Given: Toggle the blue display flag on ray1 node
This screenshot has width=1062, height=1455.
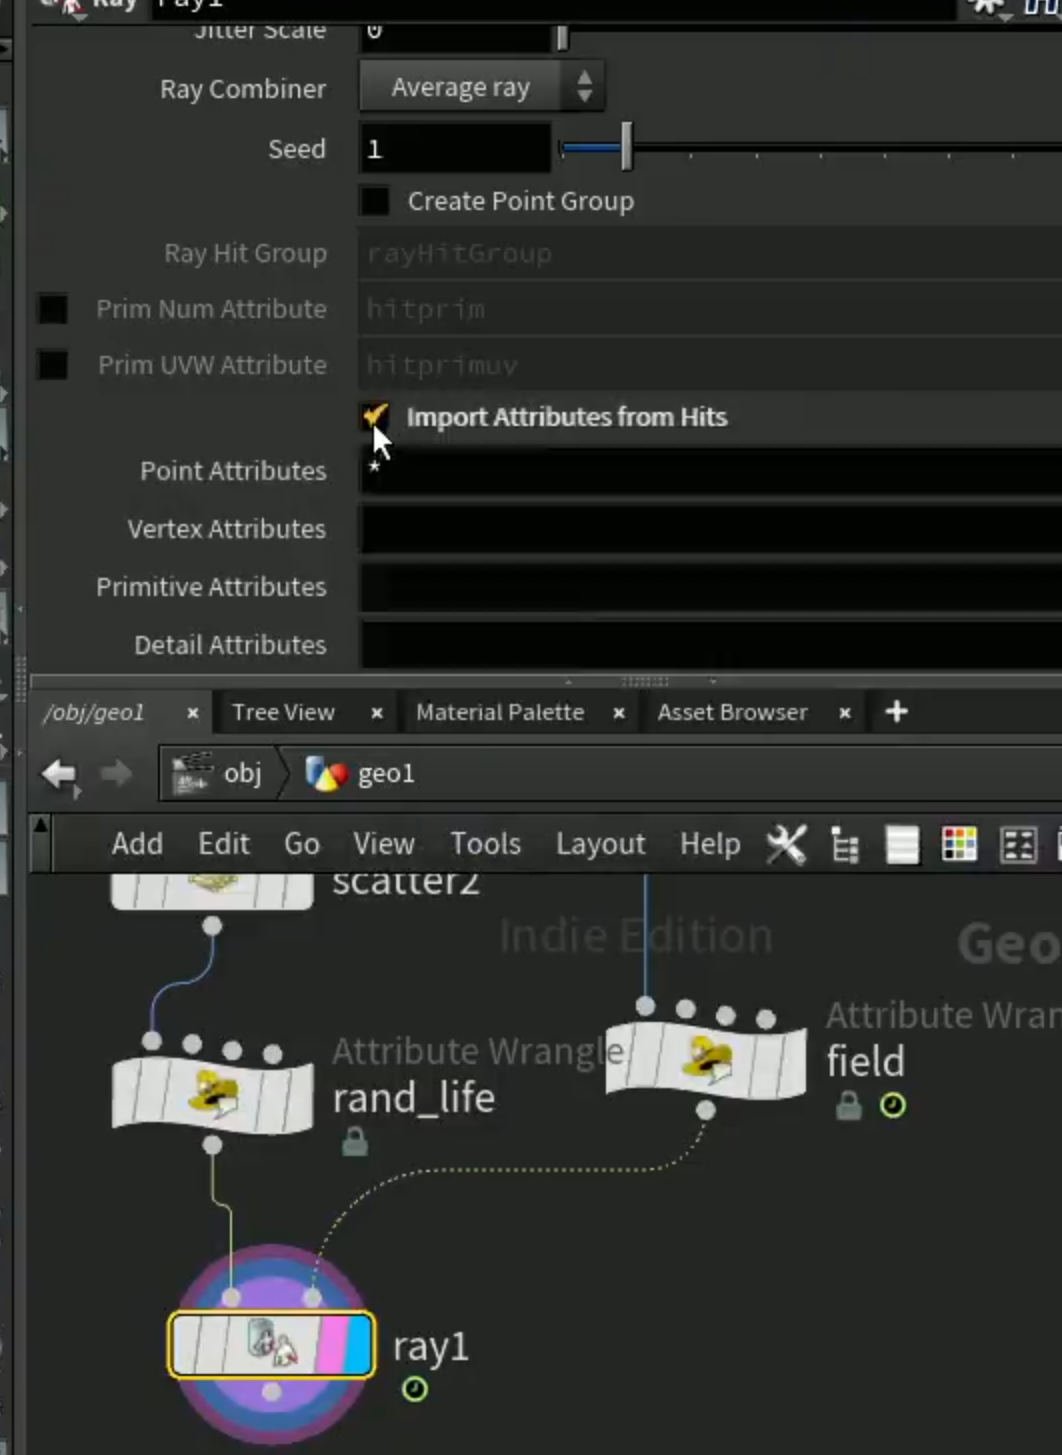Looking at the screenshot, I should (359, 1345).
